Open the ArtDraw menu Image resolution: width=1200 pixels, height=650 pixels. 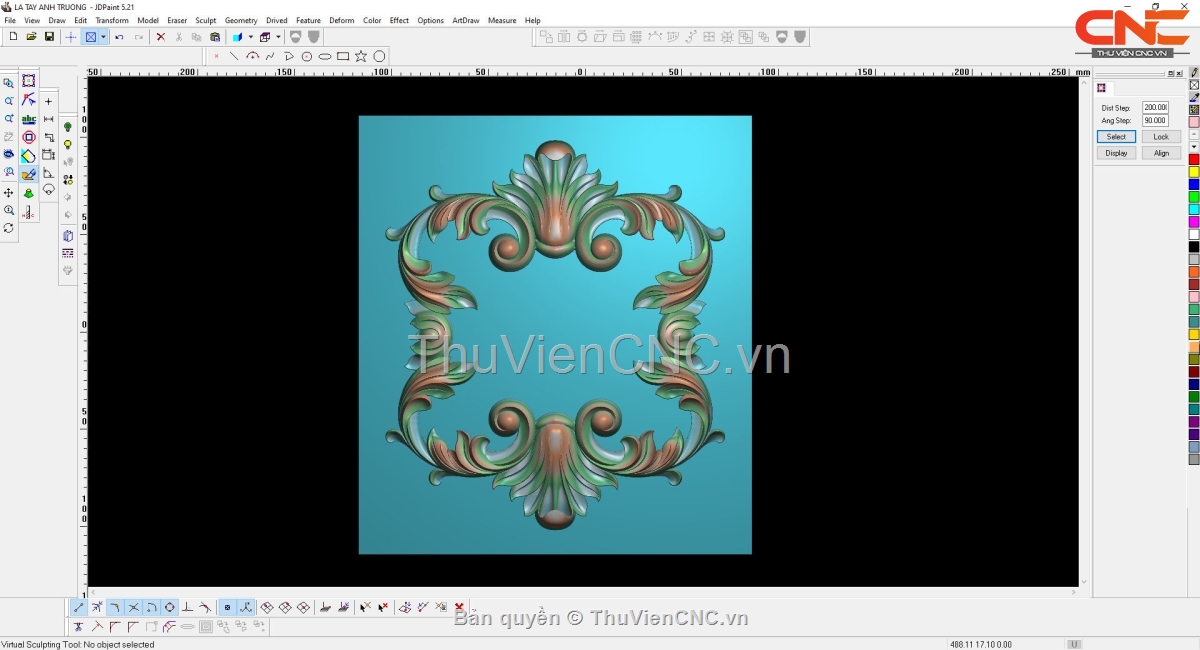point(465,20)
